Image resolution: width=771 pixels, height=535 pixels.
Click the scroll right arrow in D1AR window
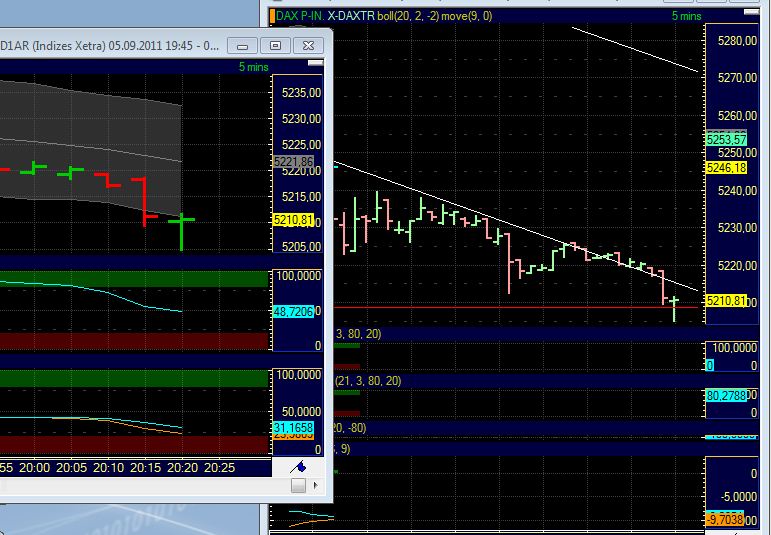pyautogui.click(x=316, y=485)
